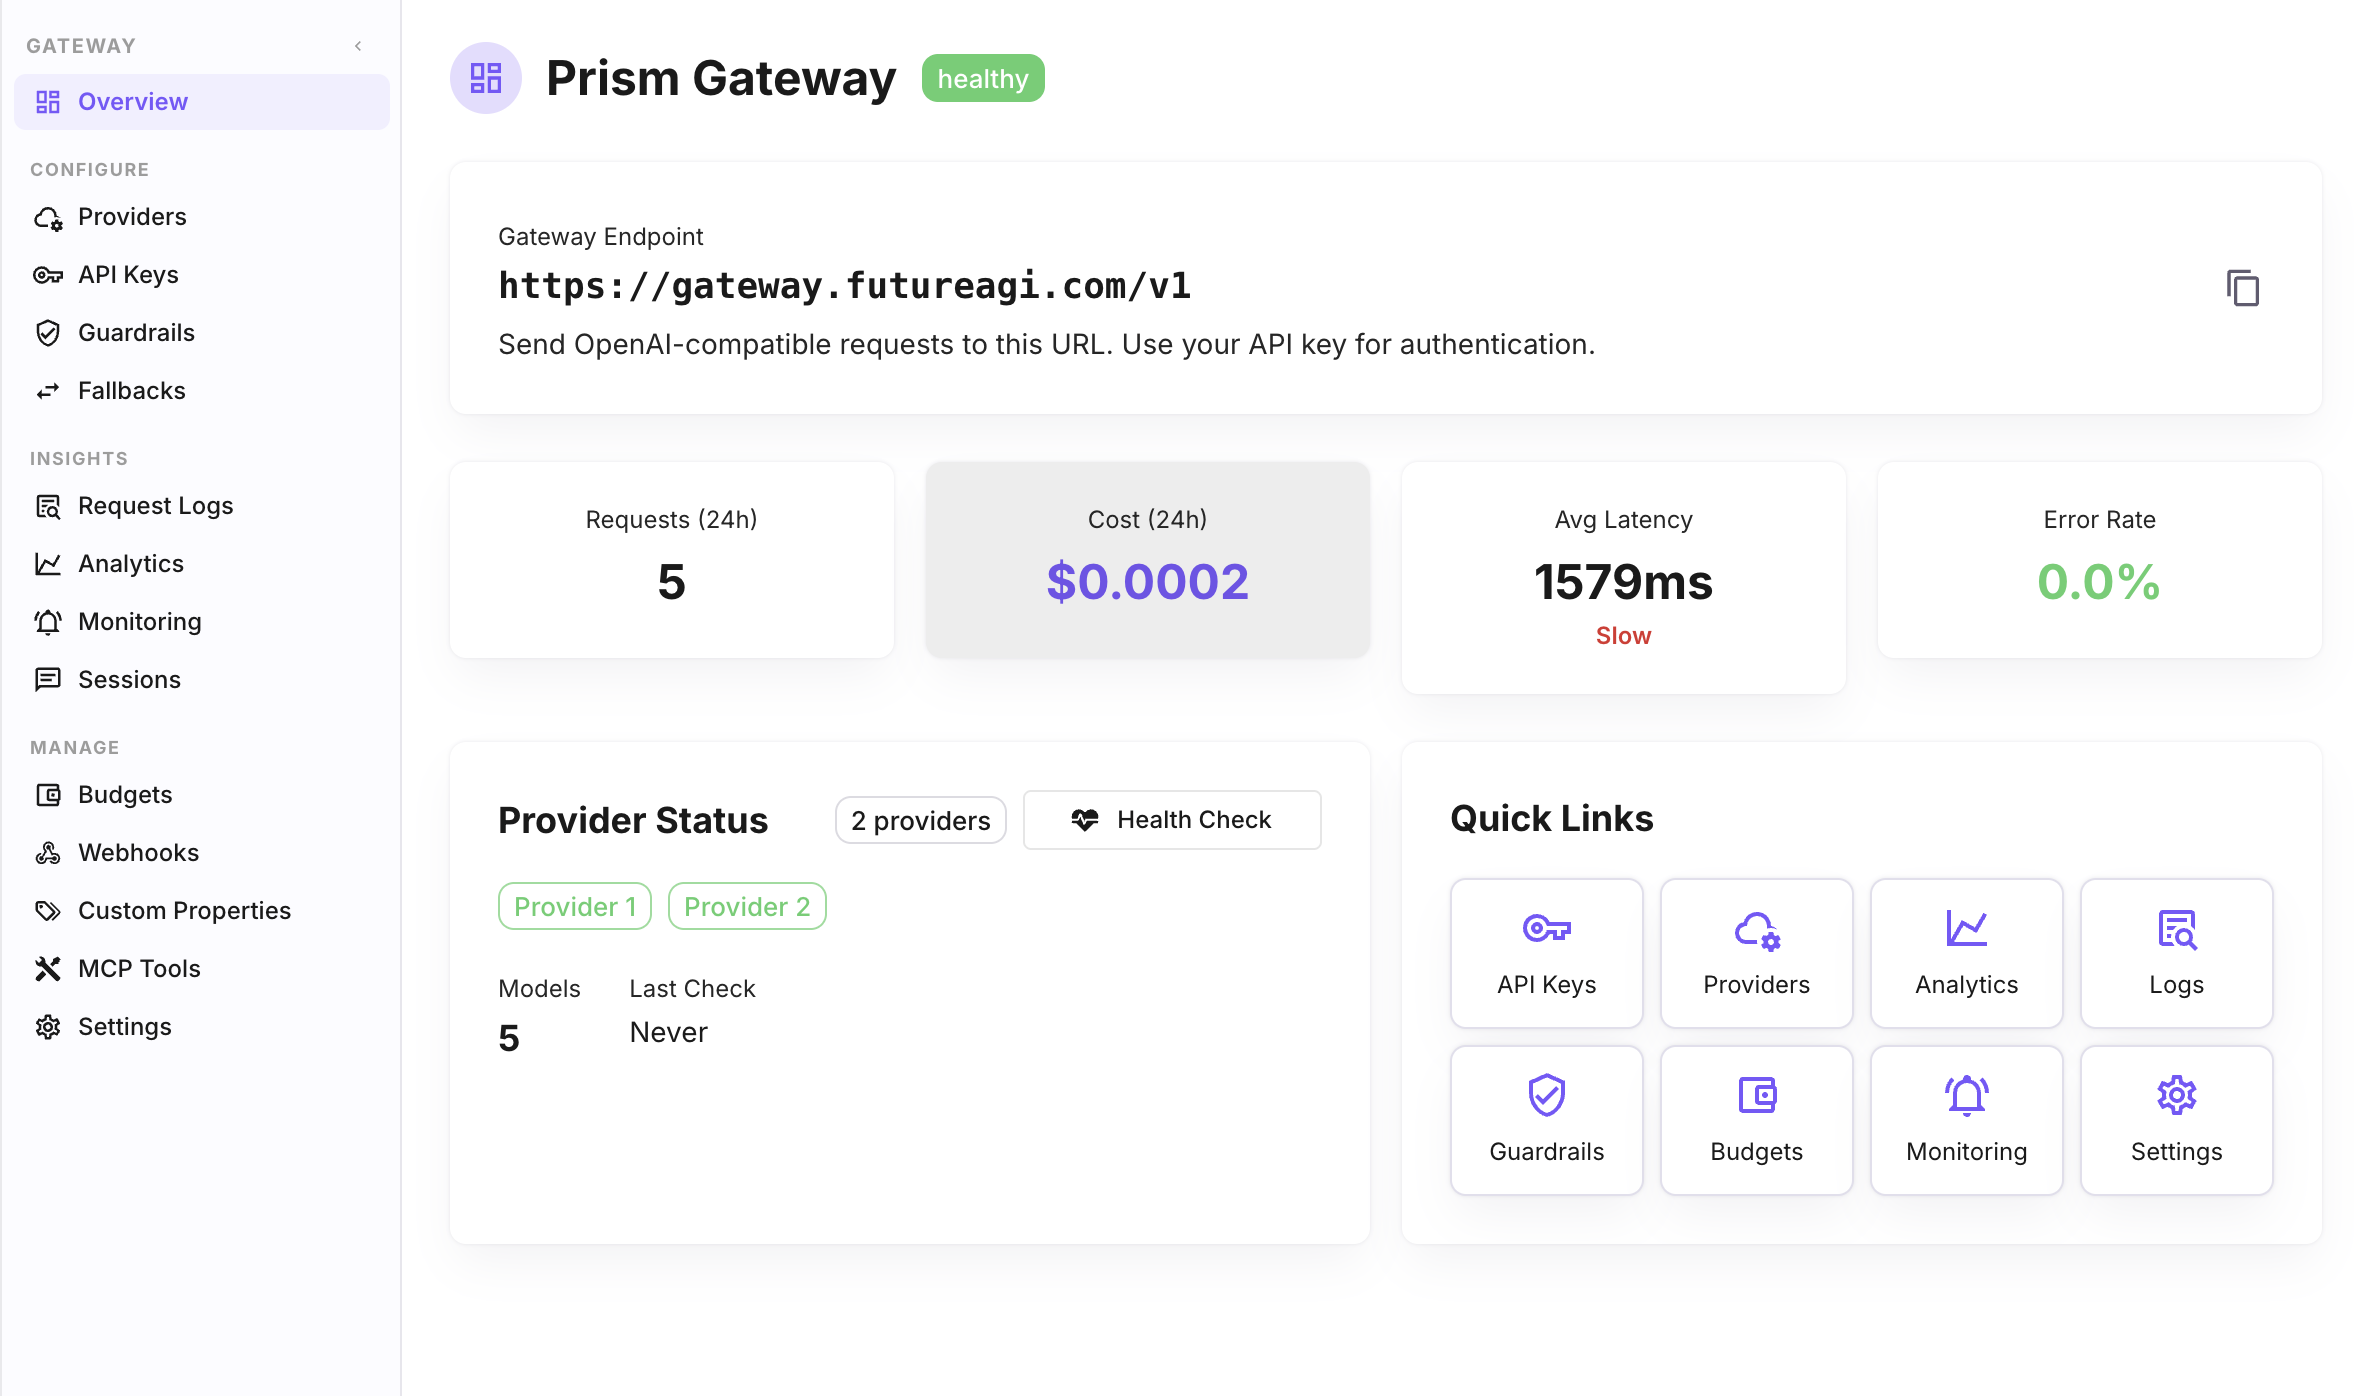Collapse the Gateway sidebar panel
Viewport: 2354px width, 1396px height.
point(358,45)
